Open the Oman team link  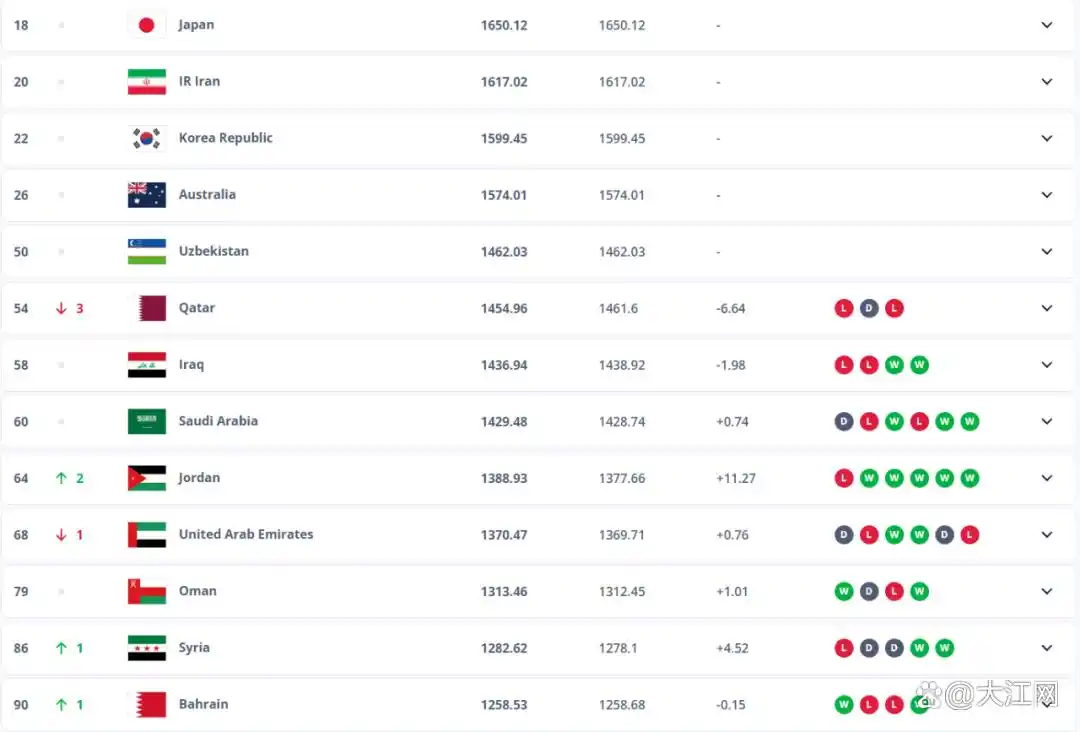(x=197, y=591)
